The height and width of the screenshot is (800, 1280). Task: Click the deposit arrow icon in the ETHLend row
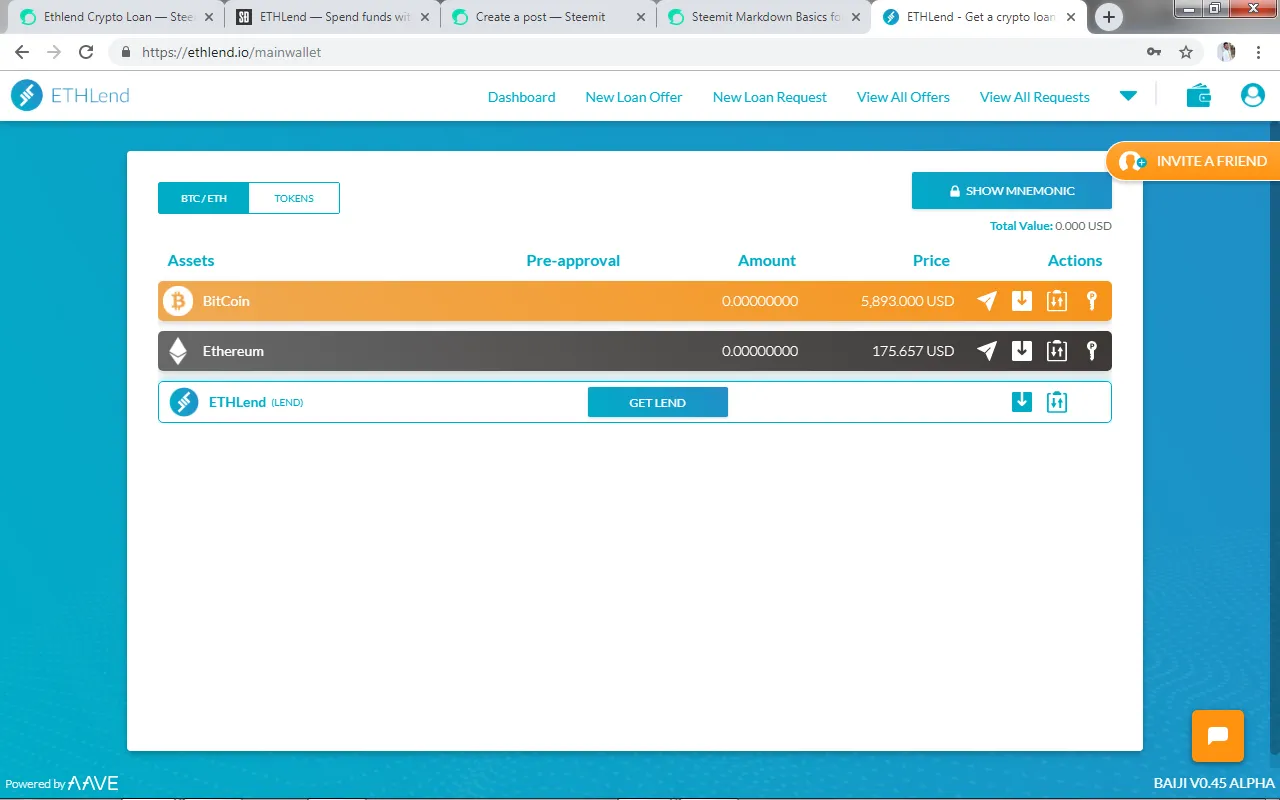click(1022, 402)
